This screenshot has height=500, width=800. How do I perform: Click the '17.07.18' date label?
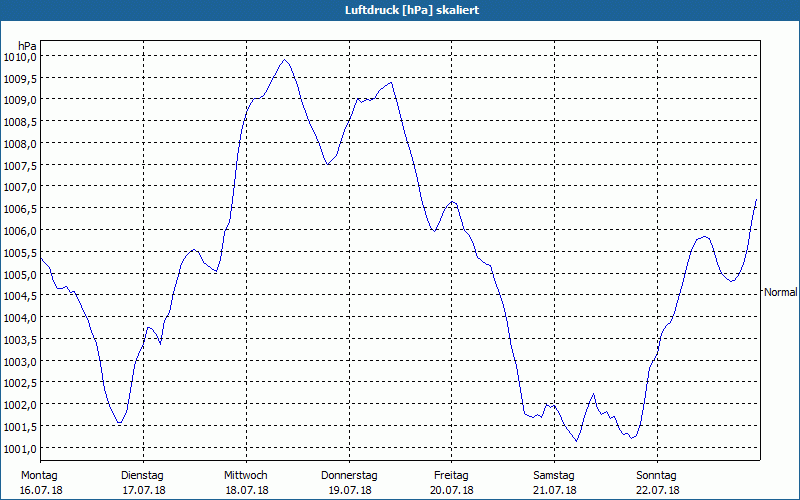coord(144,490)
